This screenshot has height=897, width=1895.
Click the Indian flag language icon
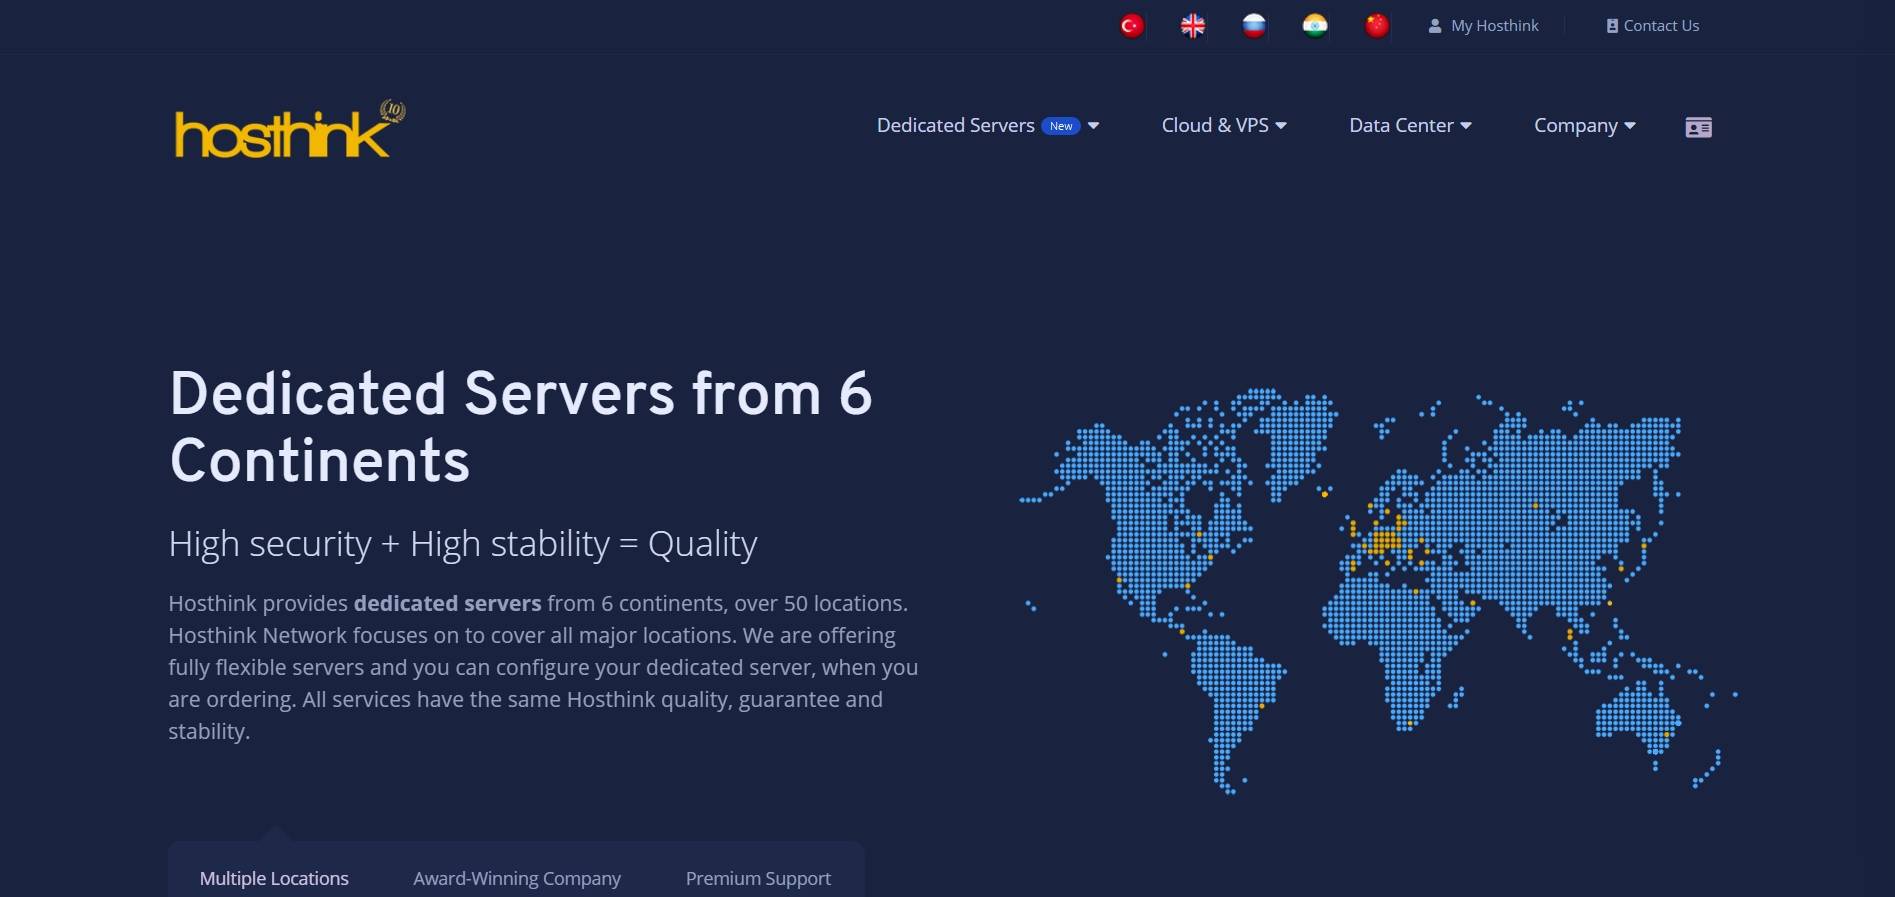tap(1315, 26)
